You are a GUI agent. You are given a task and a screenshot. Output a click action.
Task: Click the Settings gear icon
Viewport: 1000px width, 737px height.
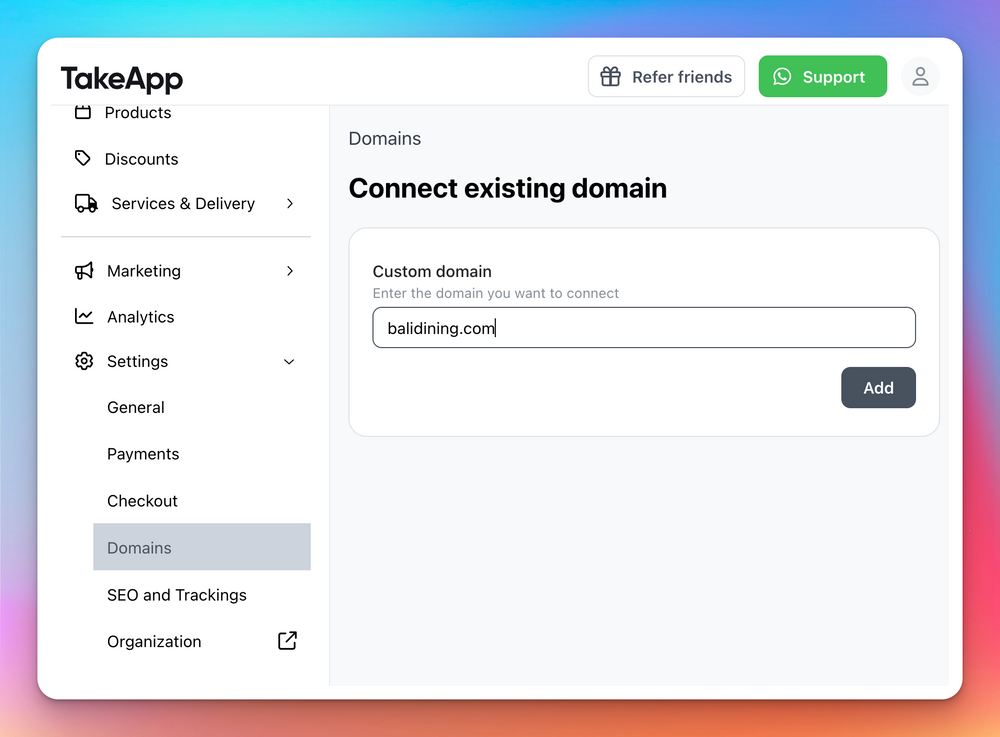84,361
